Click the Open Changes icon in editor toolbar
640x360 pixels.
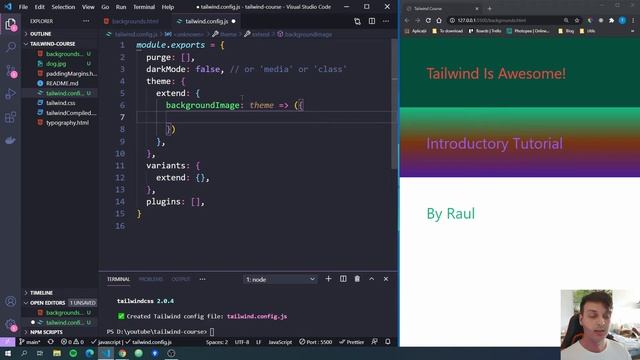point(357,21)
